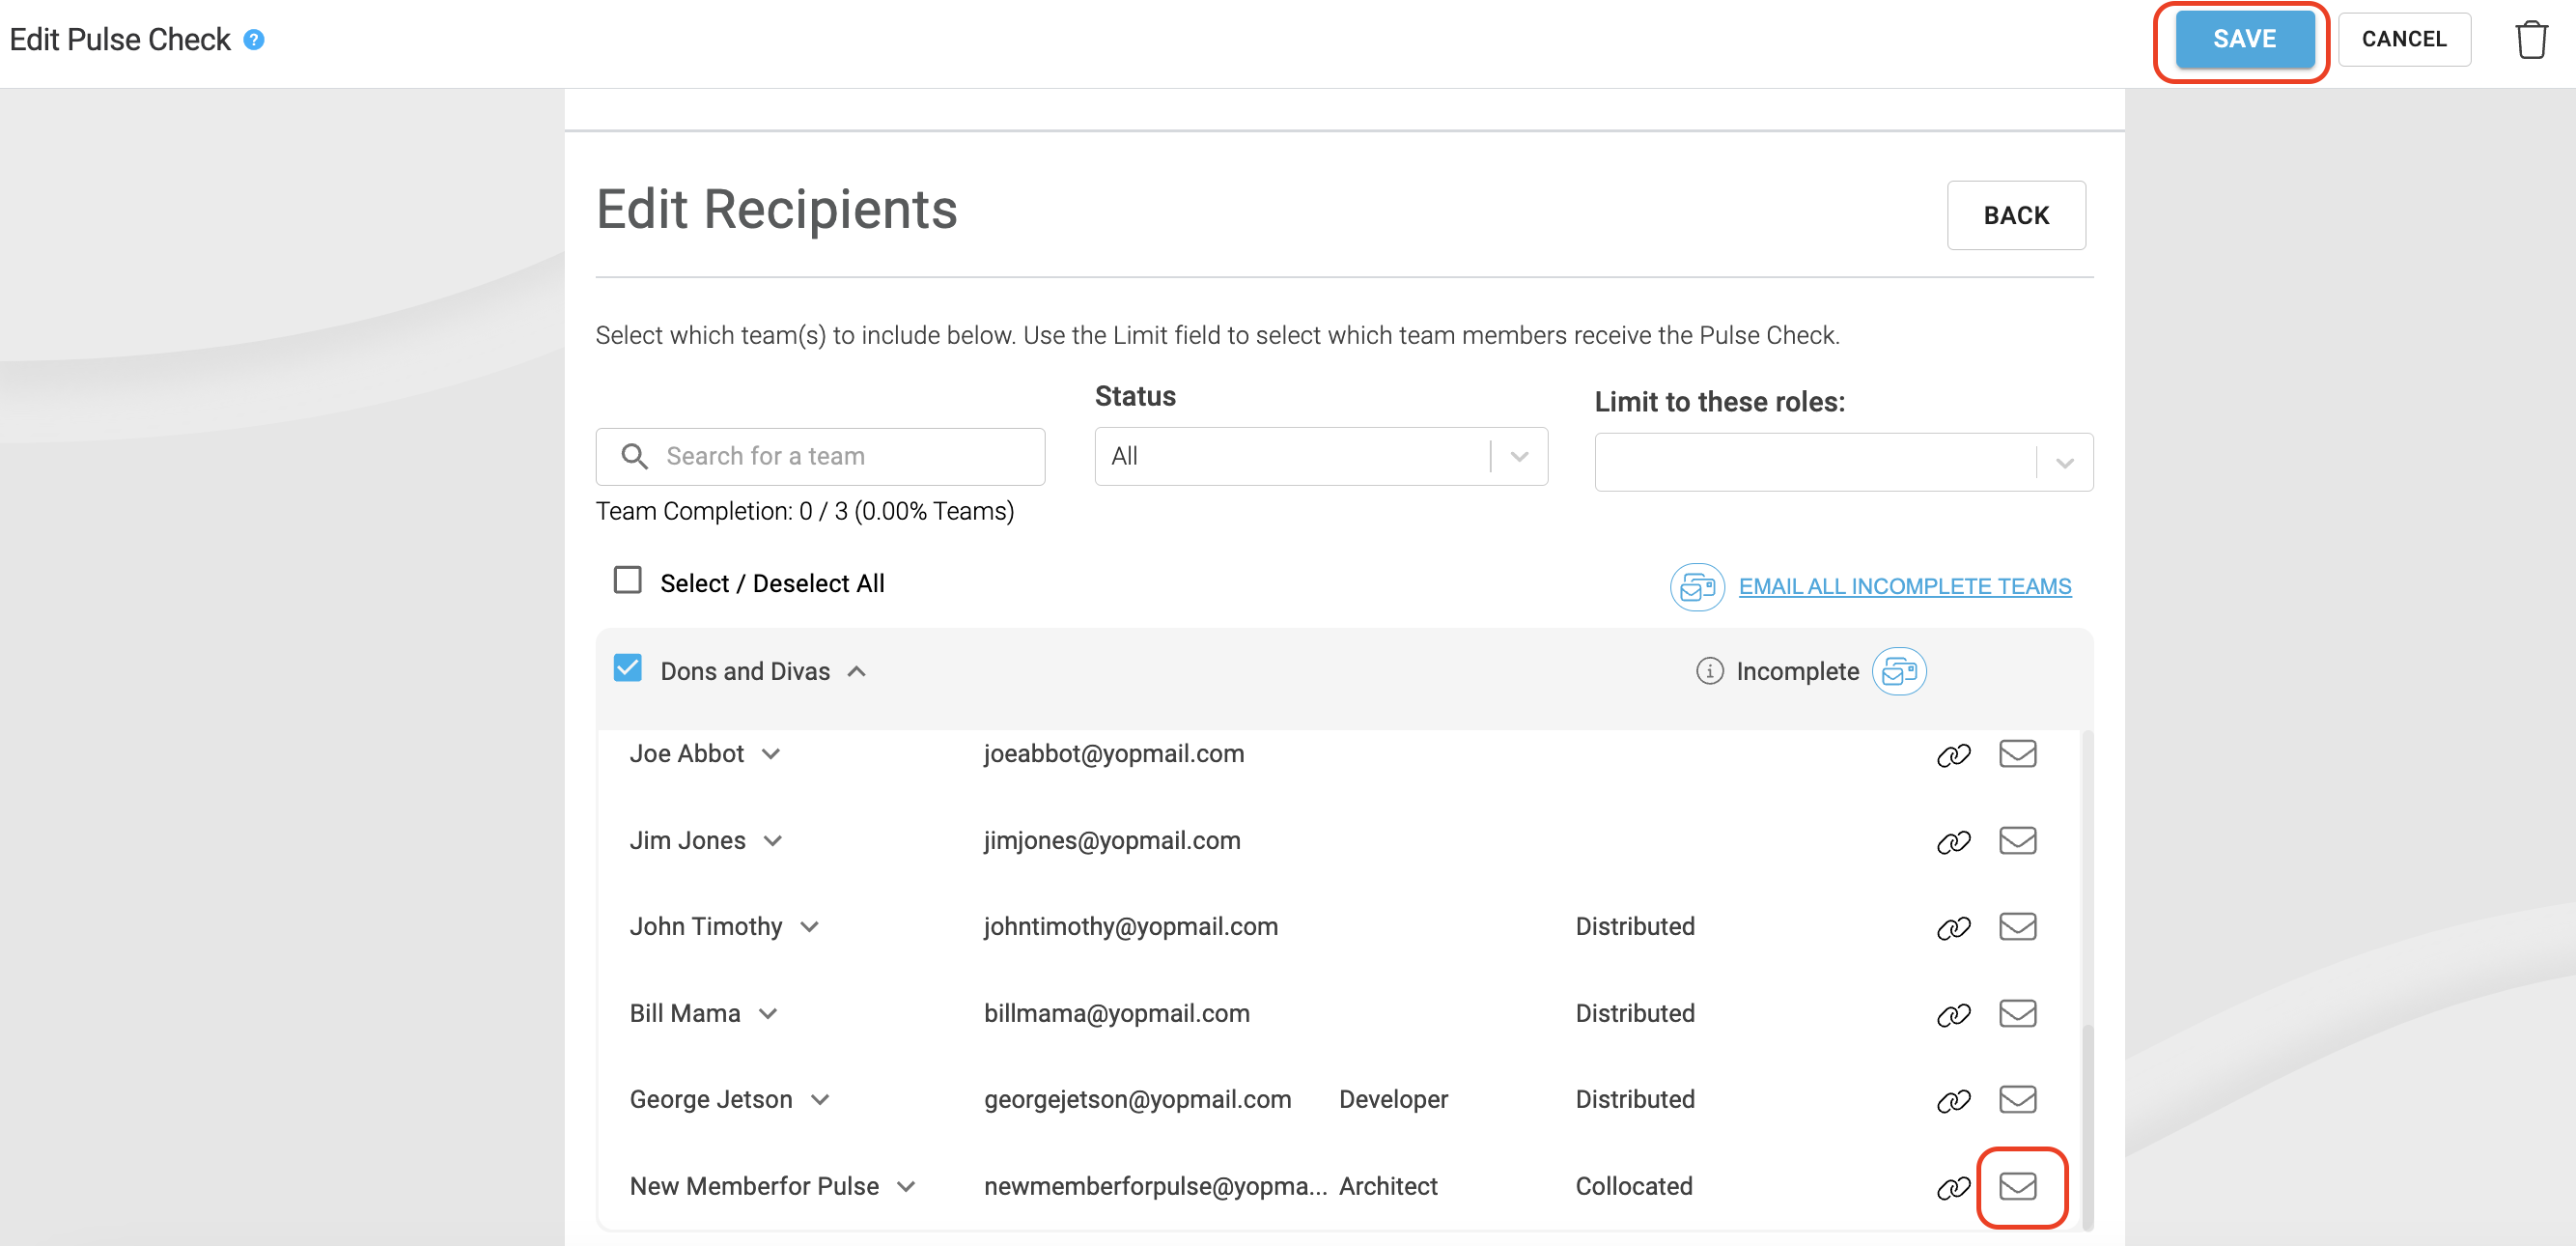Send email icon for George Jetson
The image size is (2576, 1246).
point(2017,1099)
